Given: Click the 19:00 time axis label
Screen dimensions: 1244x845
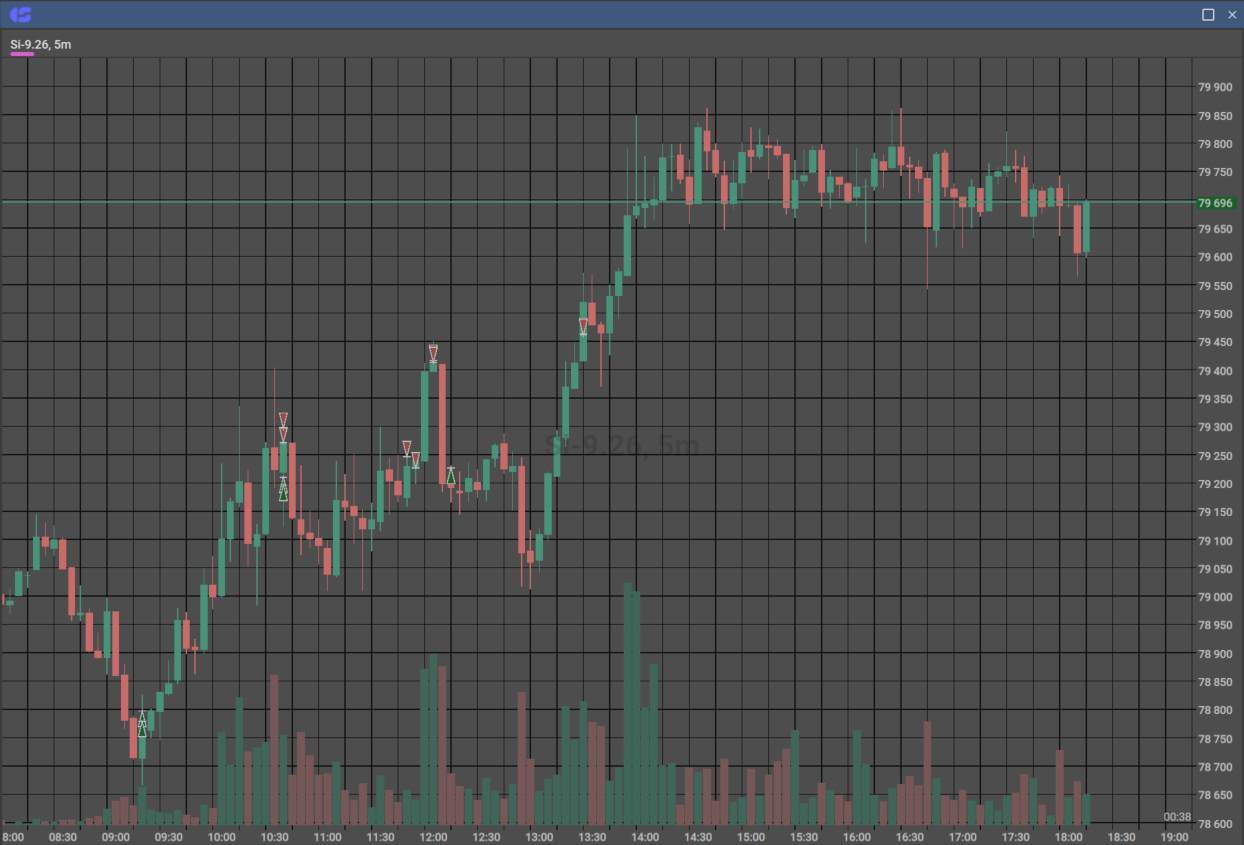Looking at the screenshot, I should (1175, 837).
